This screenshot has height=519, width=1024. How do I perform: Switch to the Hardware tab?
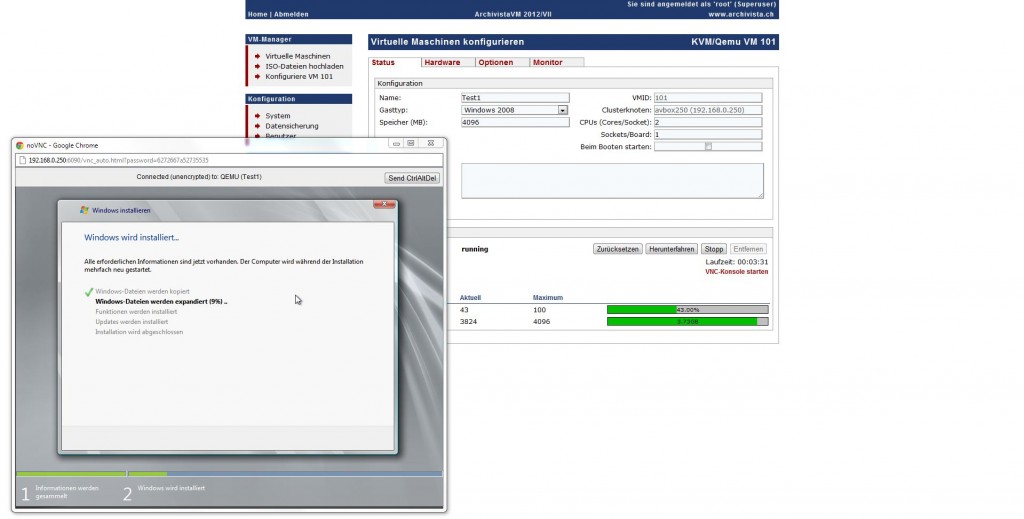443,62
